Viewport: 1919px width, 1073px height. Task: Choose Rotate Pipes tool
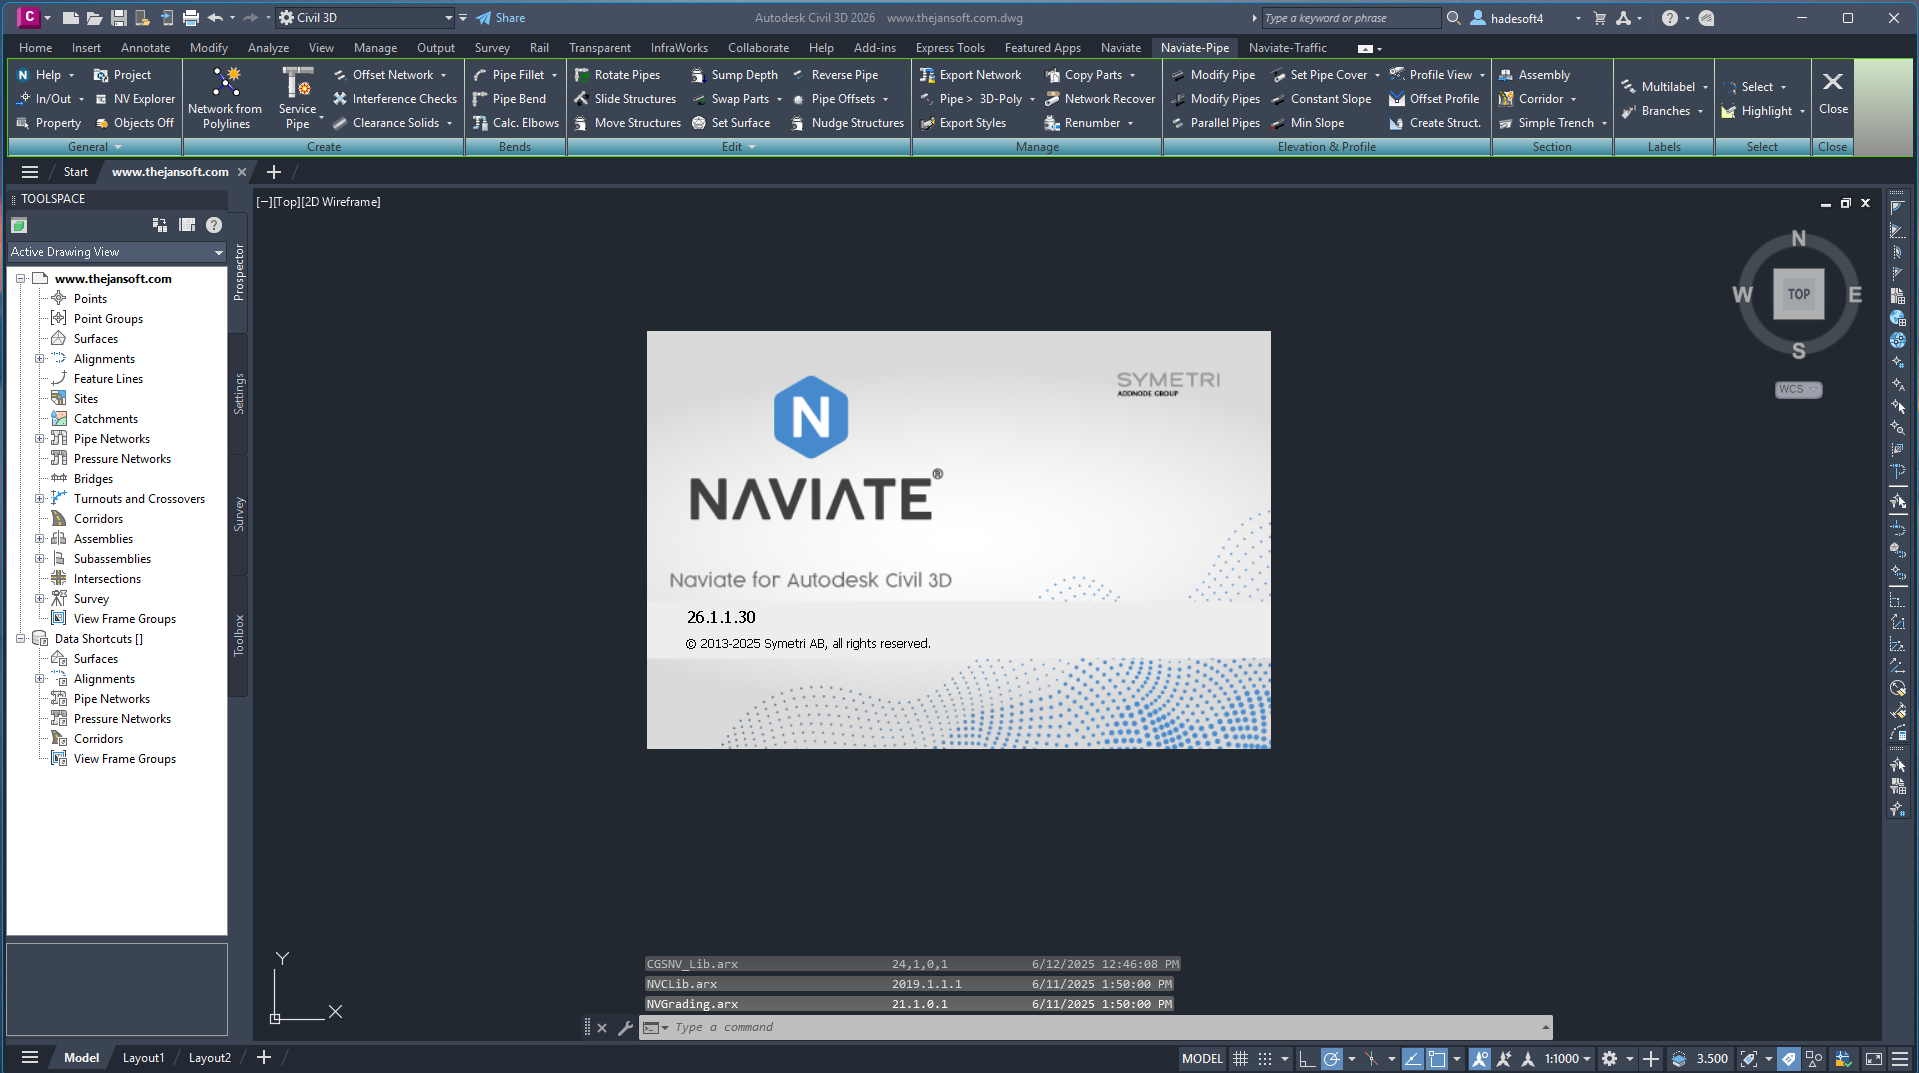617,75
